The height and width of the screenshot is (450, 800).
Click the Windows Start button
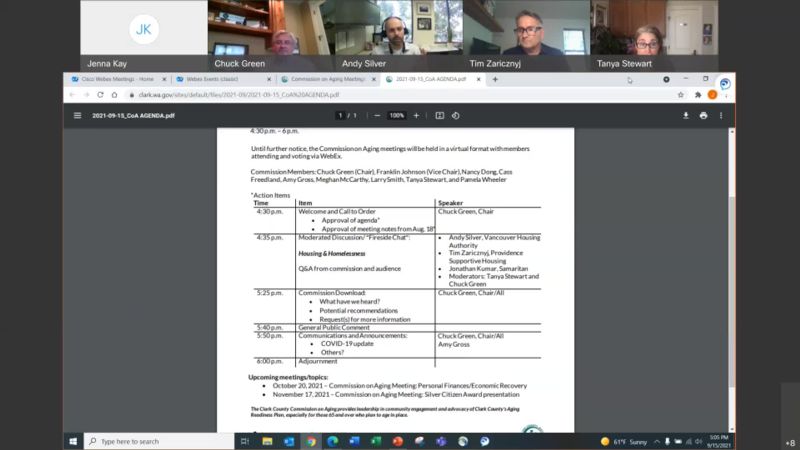(74, 441)
